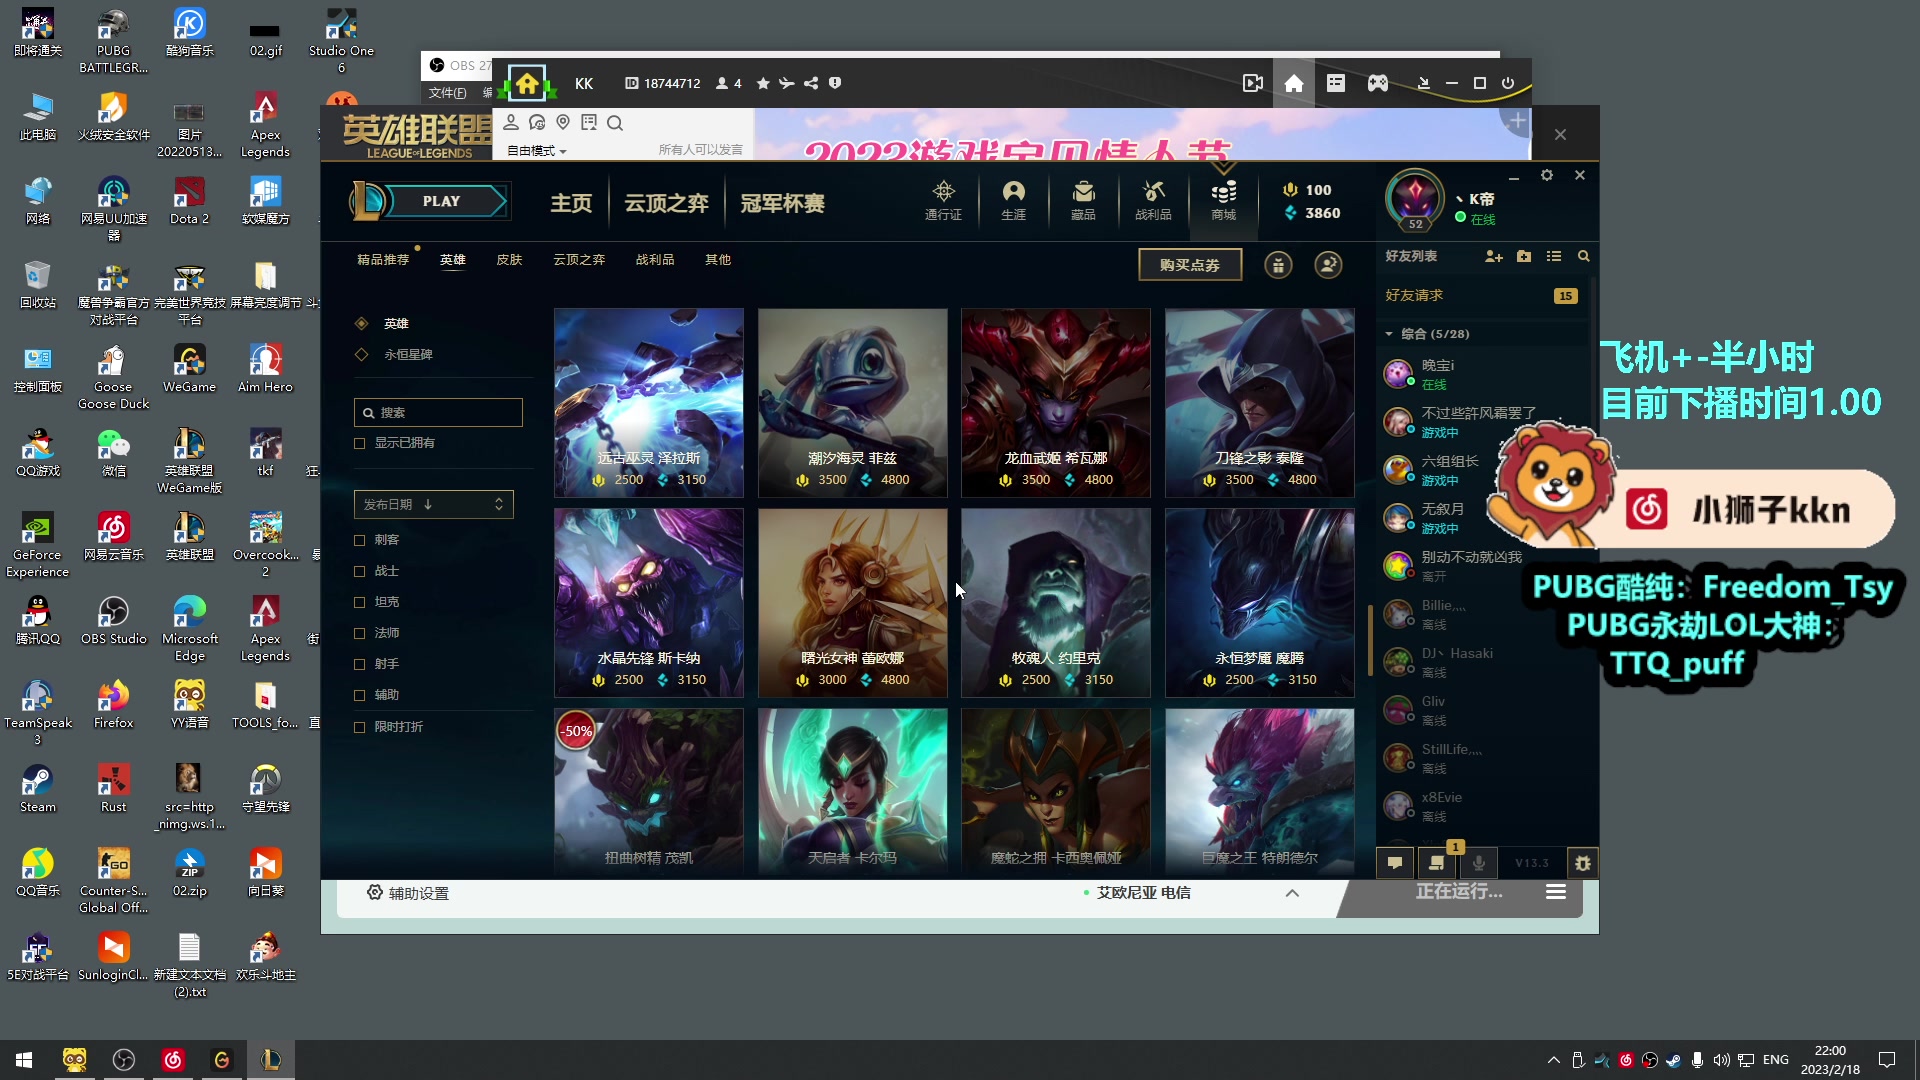This screenshot has width=1920, height=1080.
Task: Open the 藏品 collection icon
Action: point(1083,200)
